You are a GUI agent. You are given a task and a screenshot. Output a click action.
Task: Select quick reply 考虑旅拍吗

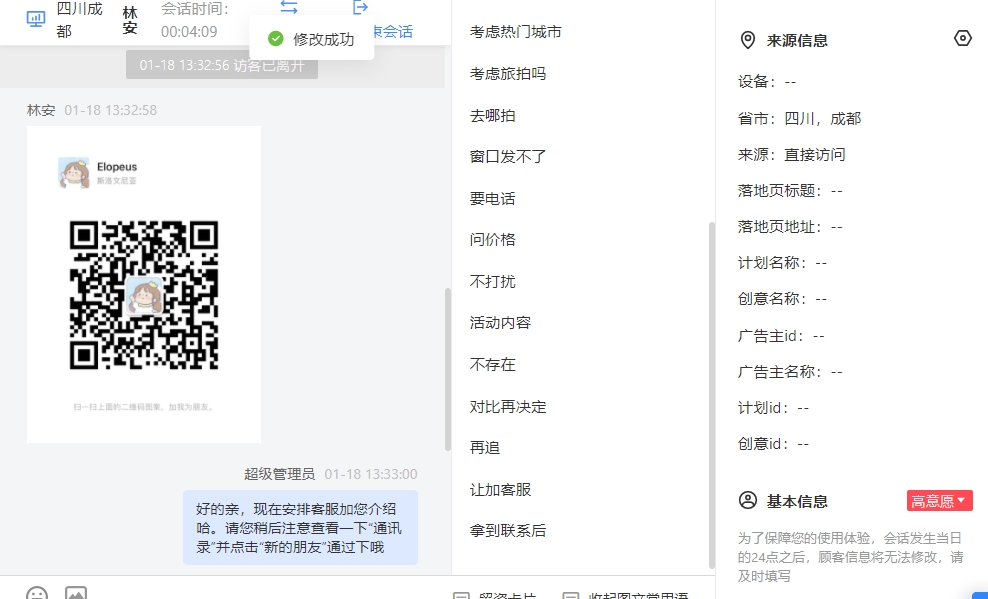(x=508, y=74)
